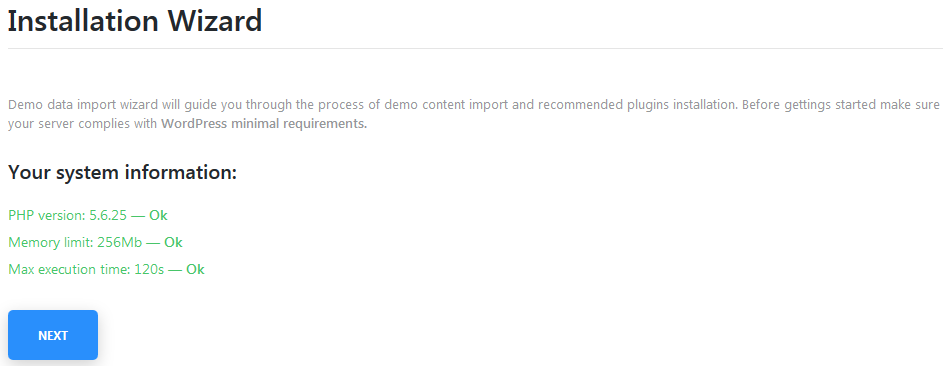Click the 'Demo data import wizard' opening text
Screen dimensions: 943x366
[x=83, y=105]
